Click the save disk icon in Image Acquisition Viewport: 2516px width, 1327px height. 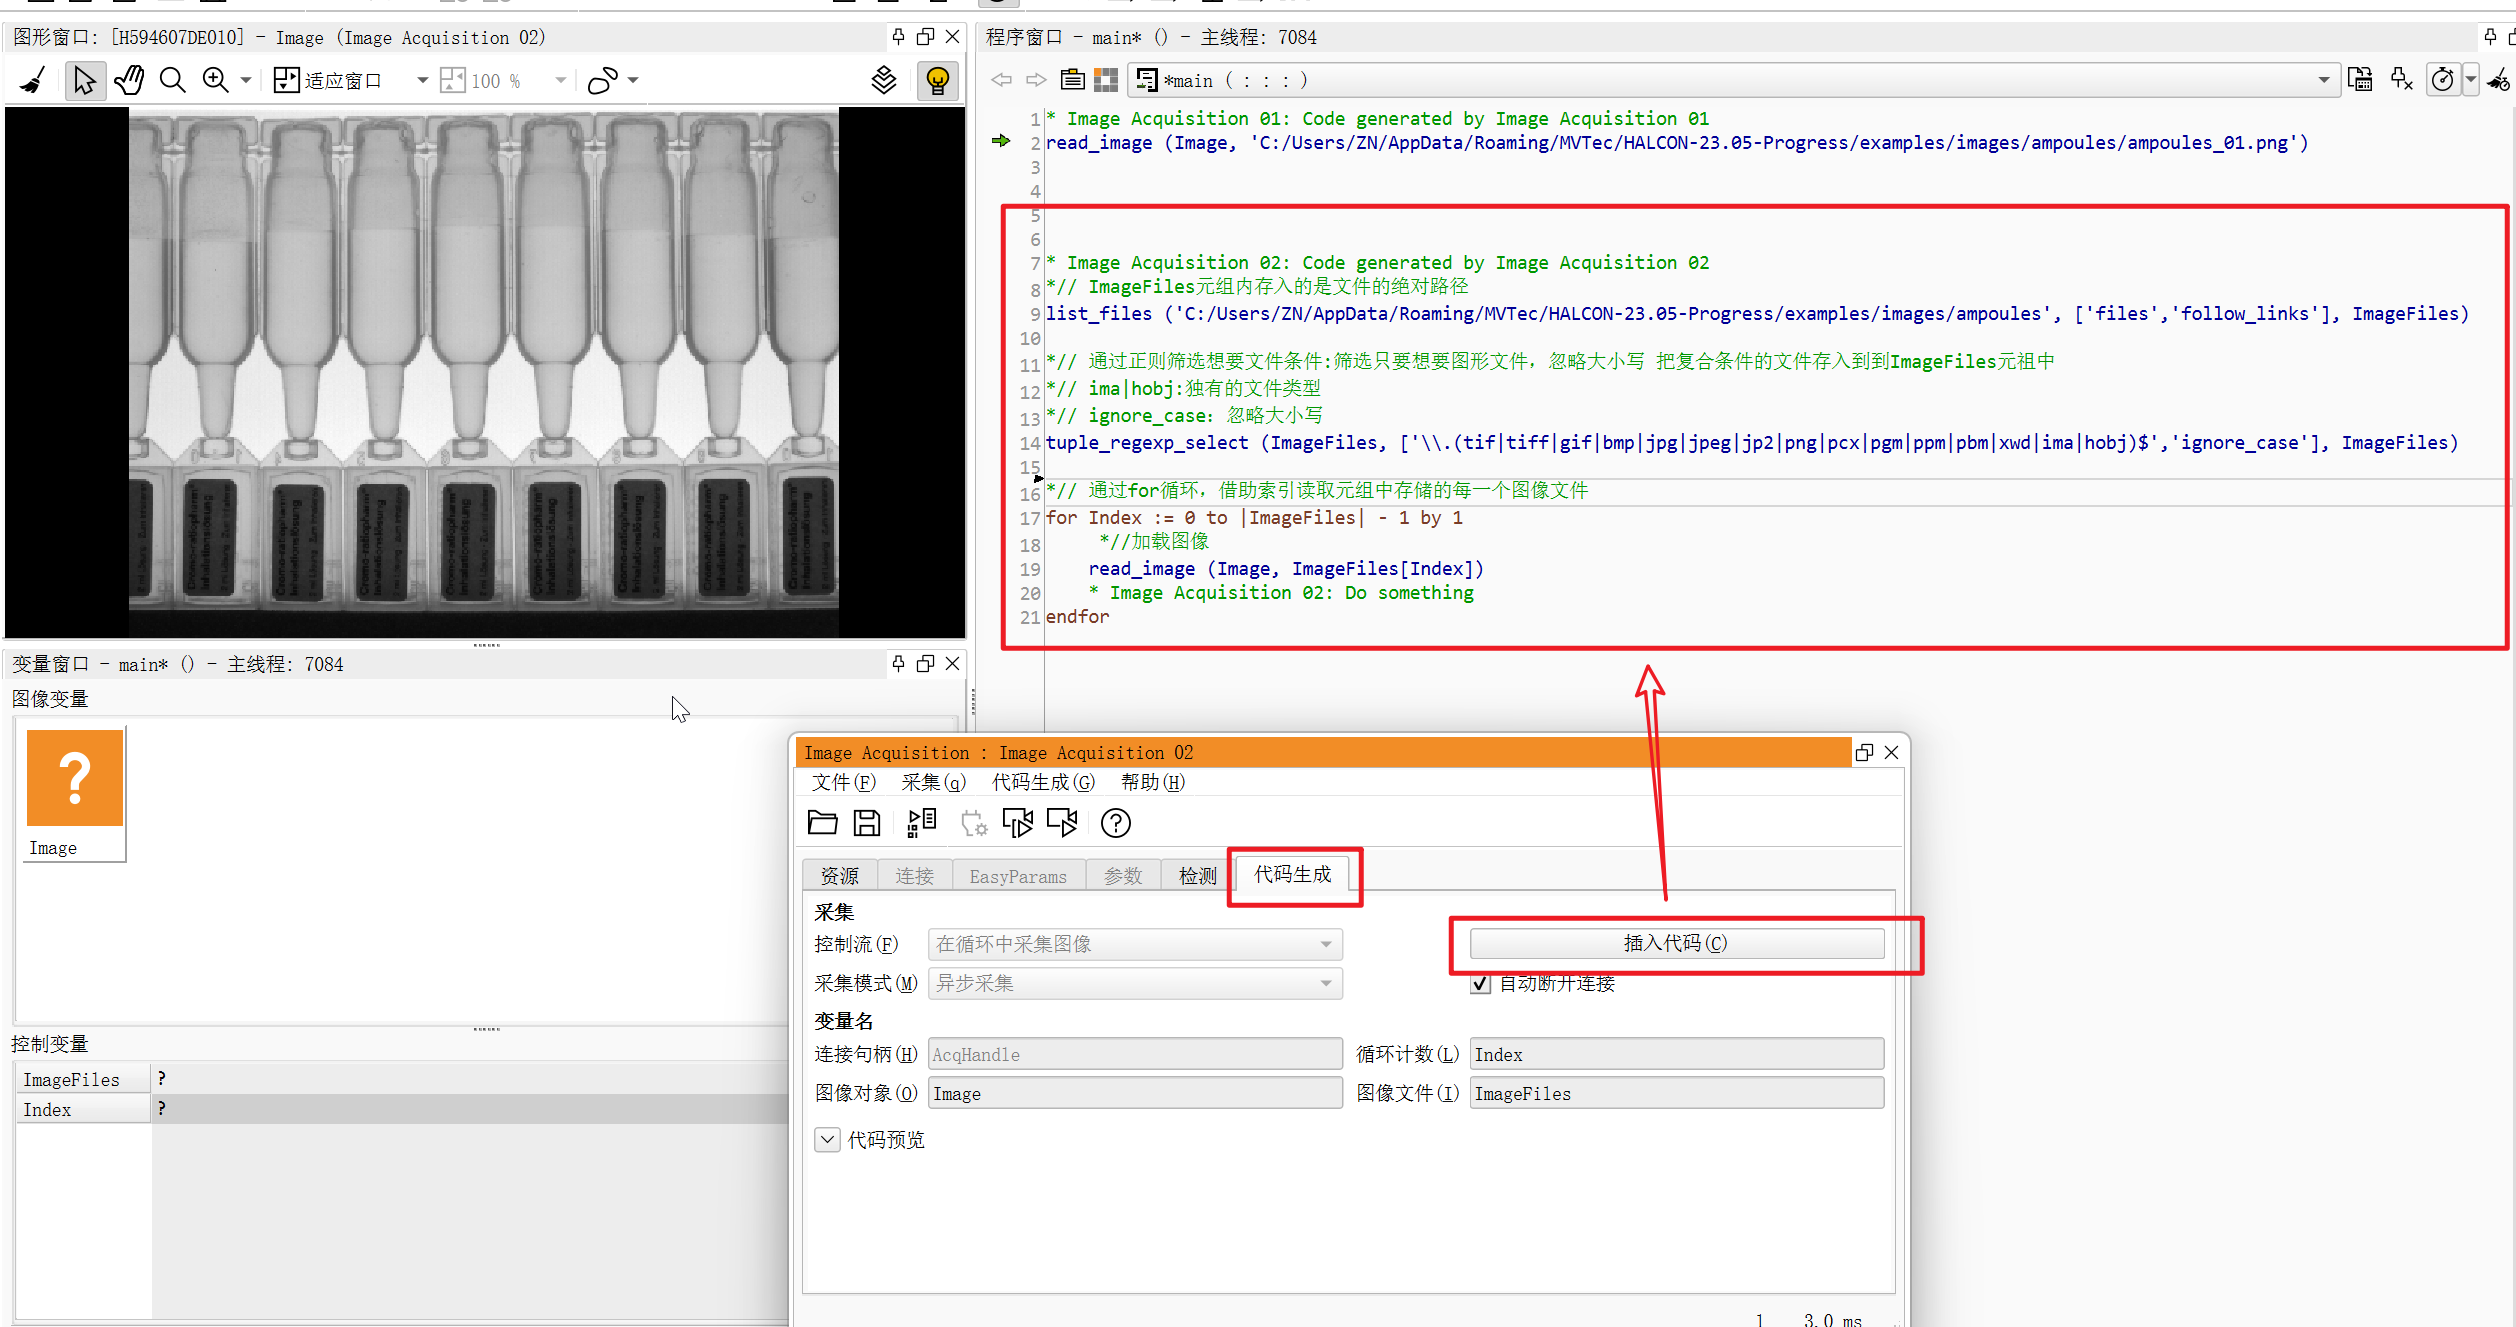click(x=866, y=823)
